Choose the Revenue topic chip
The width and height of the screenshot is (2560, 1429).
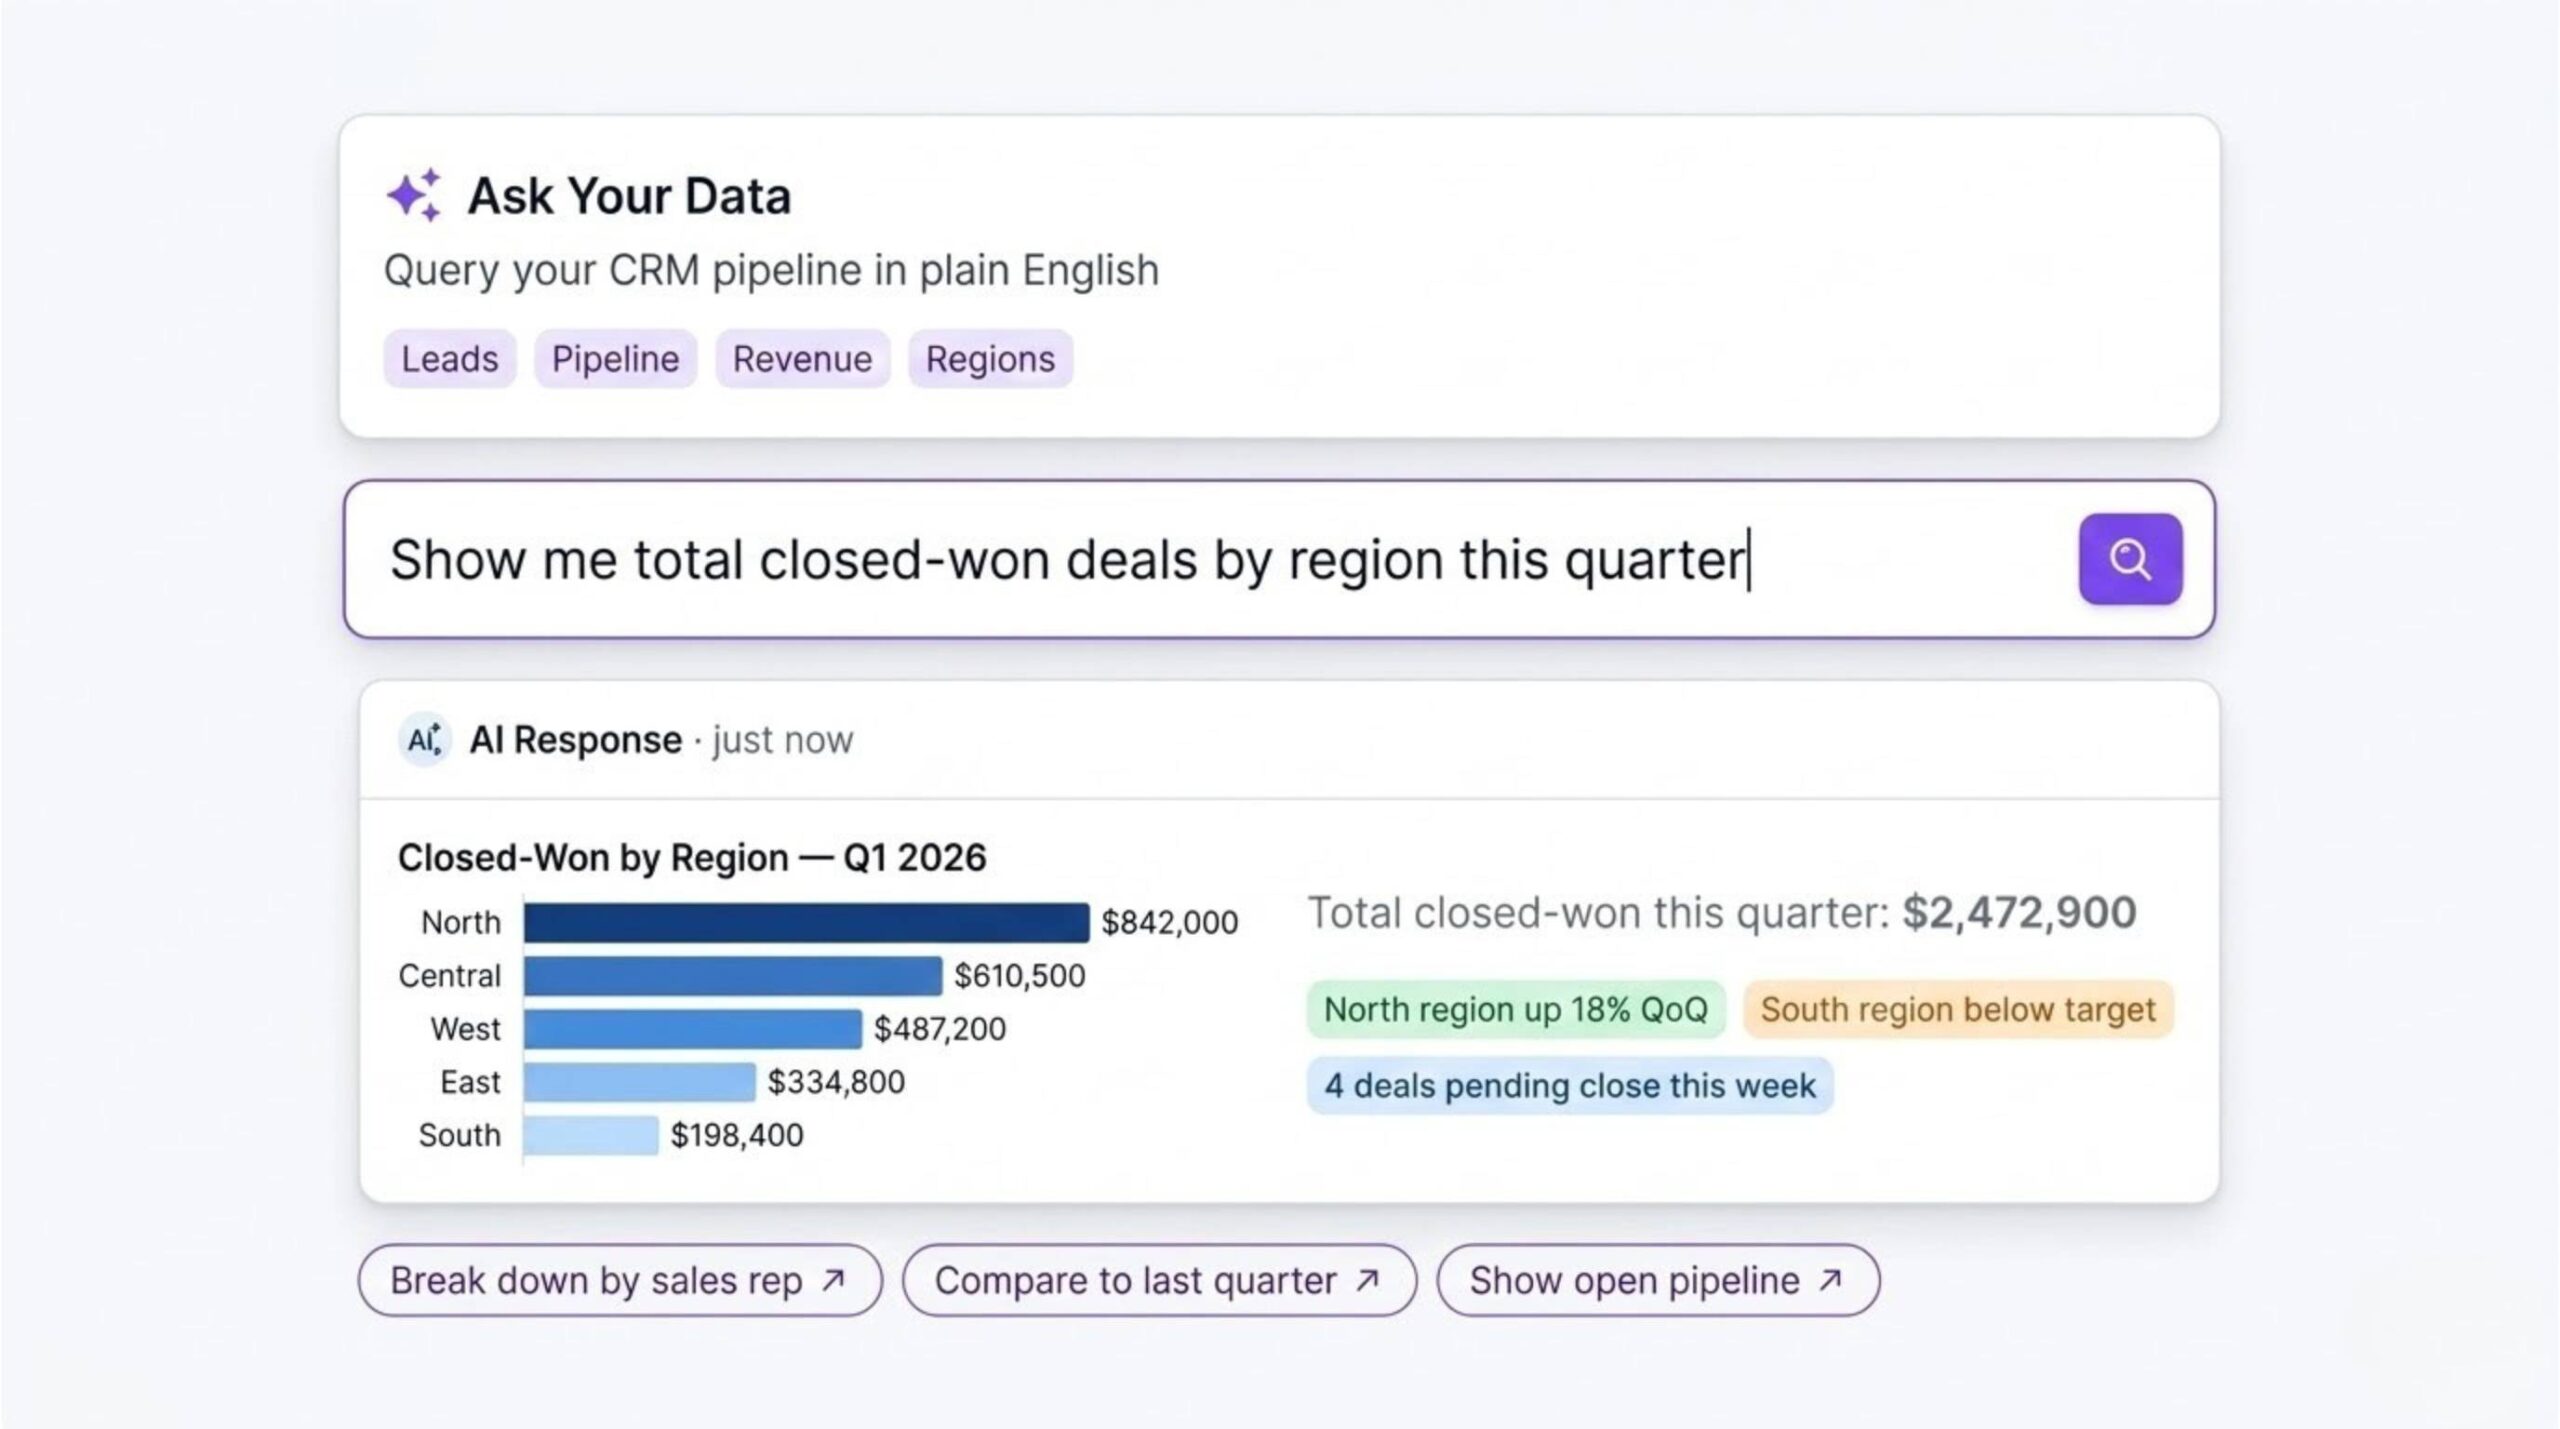(802, 359)
